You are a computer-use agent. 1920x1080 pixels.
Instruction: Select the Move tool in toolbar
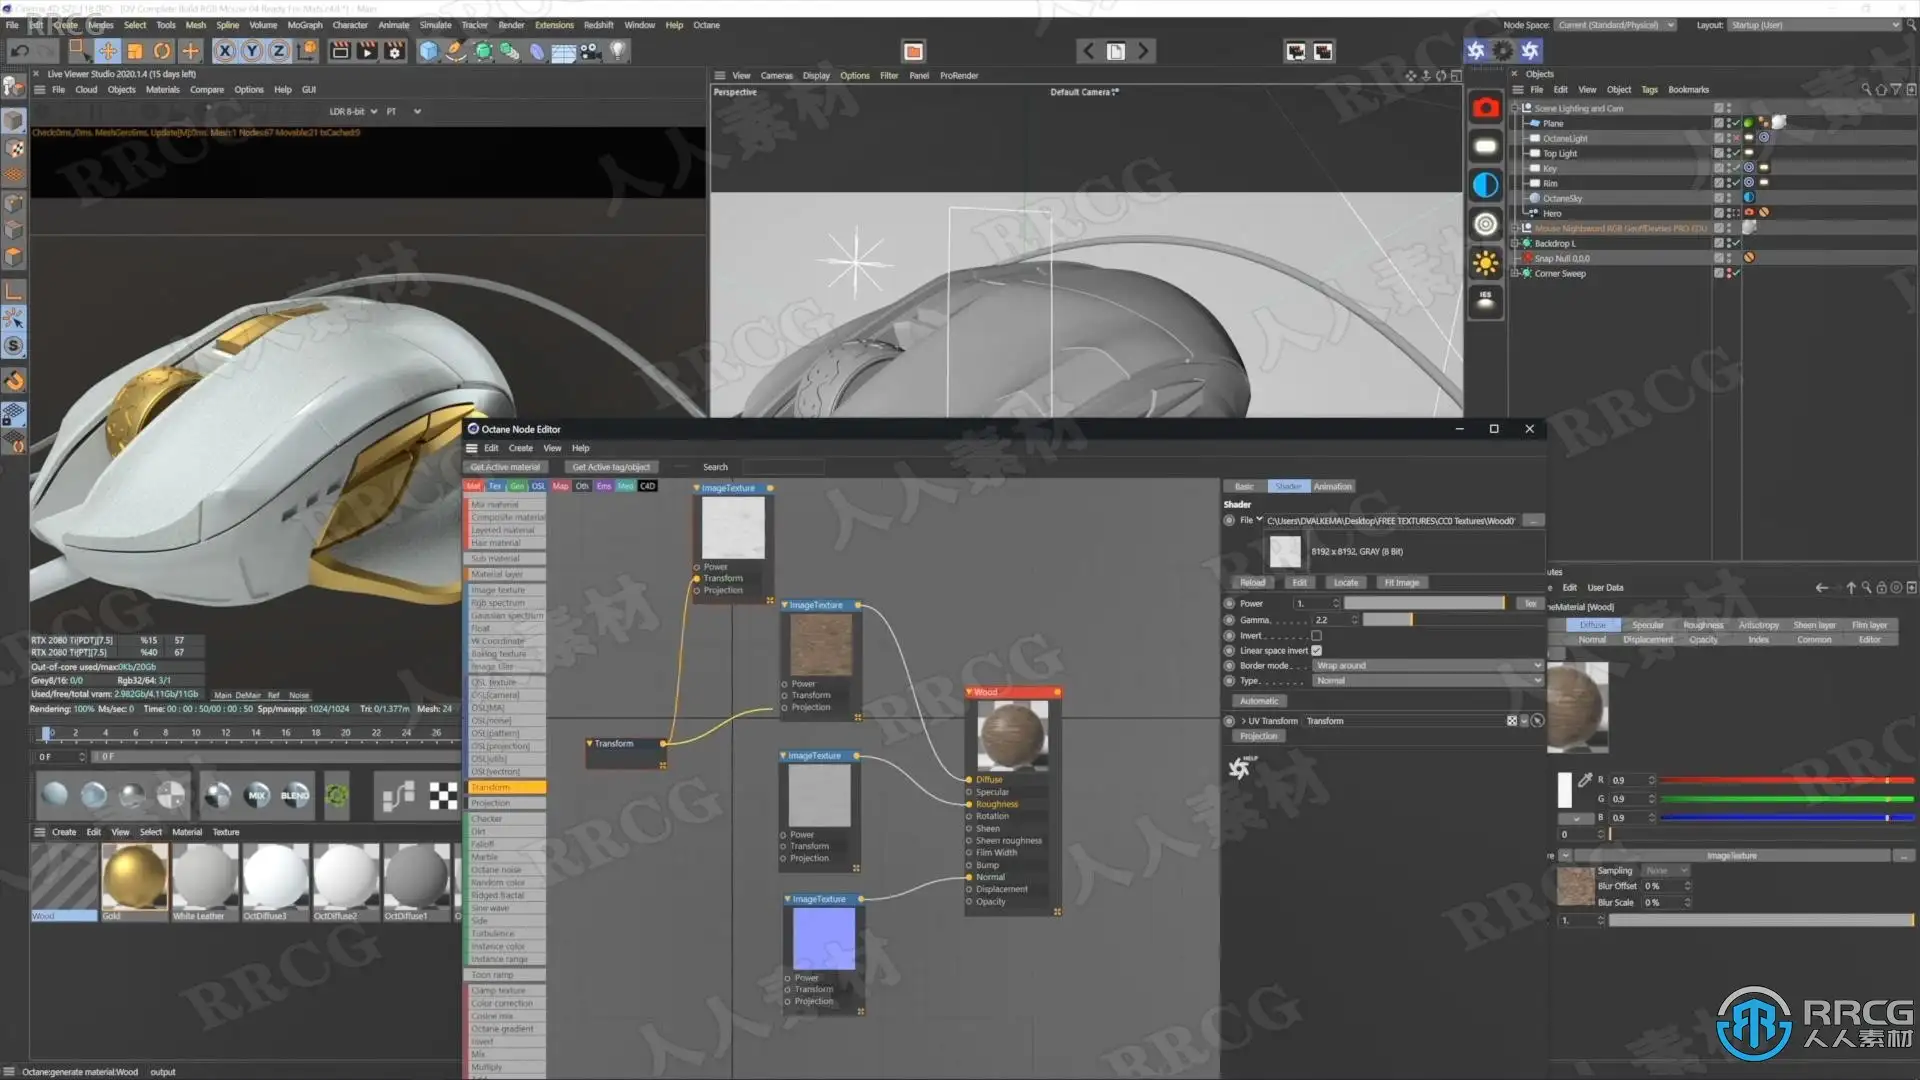pyautogui.click(x=108, y=51)
